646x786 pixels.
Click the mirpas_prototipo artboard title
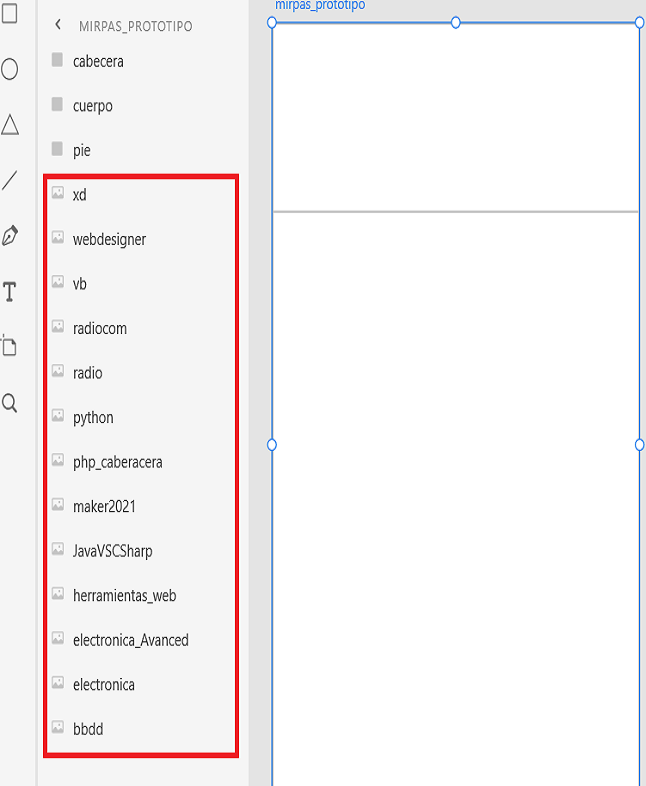(x=320, y=6)
